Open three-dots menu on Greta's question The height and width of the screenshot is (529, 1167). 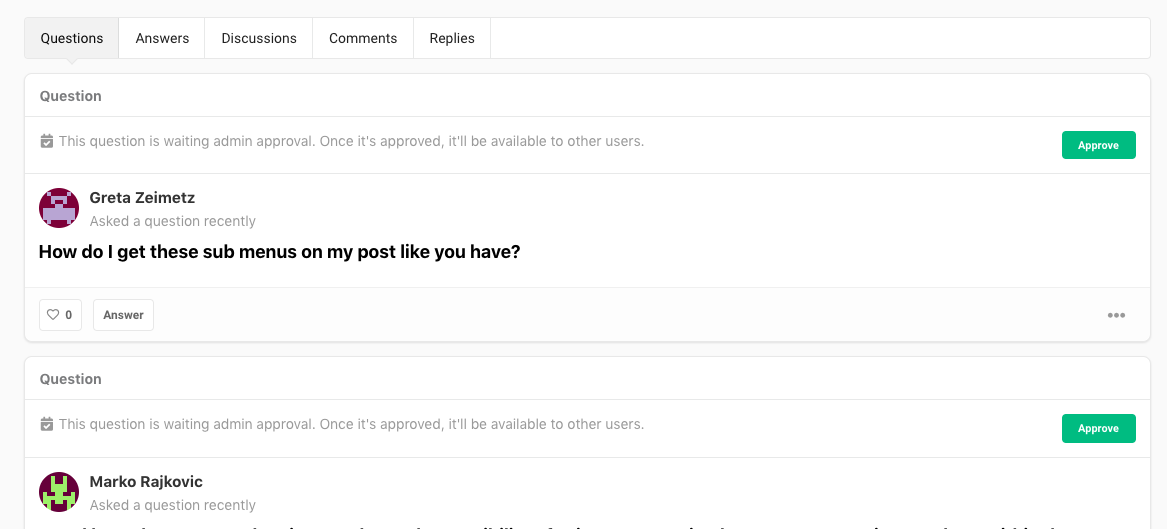click(1116, 315)
